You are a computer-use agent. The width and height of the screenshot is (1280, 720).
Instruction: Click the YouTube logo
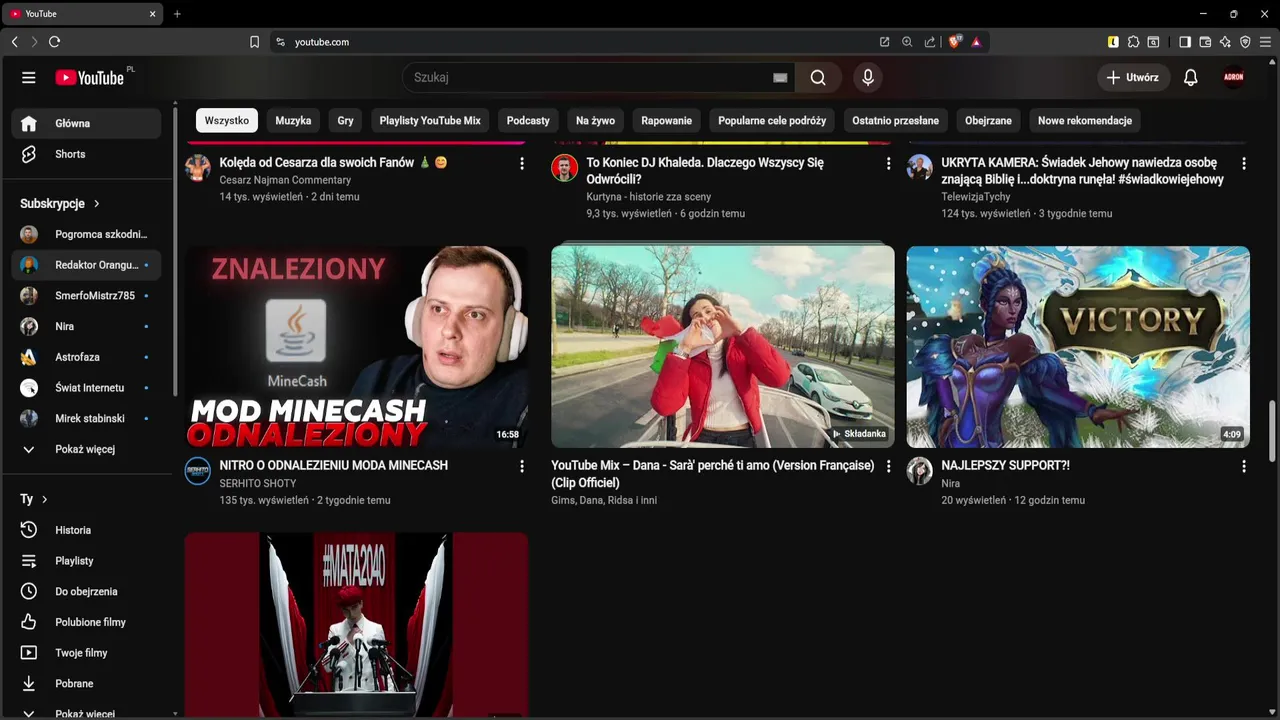[x=90, y=78]
